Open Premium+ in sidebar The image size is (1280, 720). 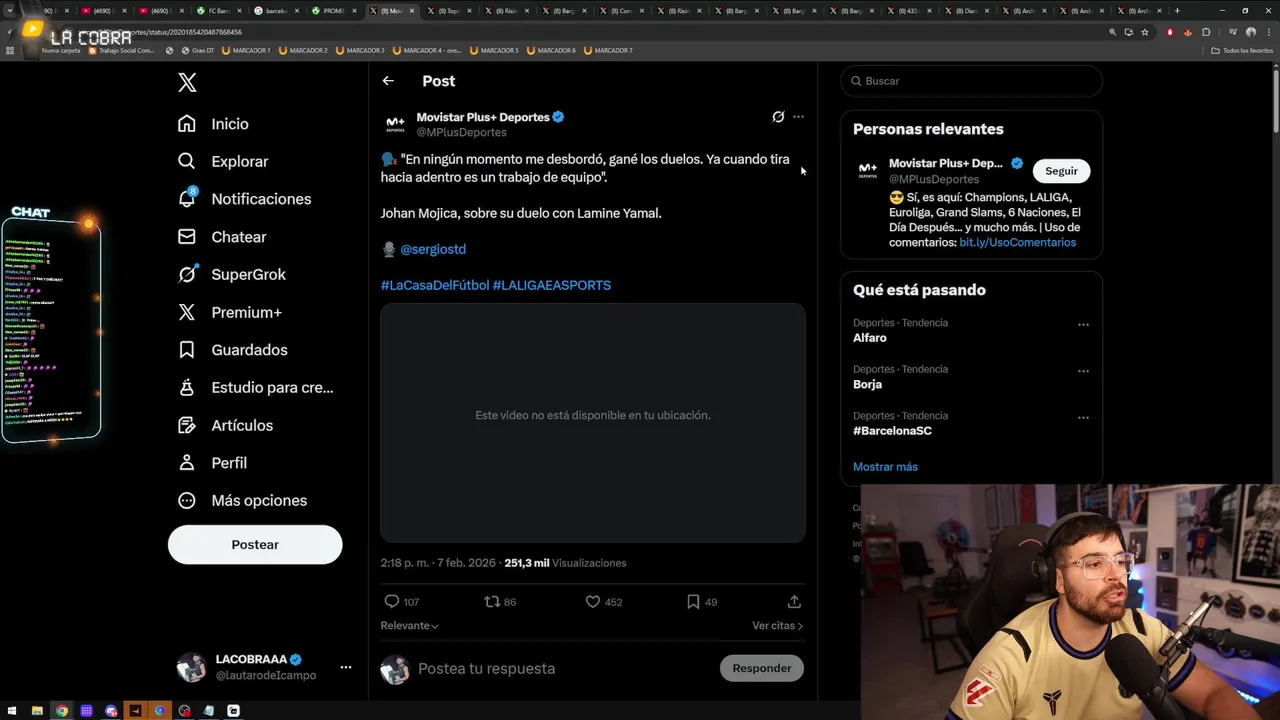click(x=229, y=312)
